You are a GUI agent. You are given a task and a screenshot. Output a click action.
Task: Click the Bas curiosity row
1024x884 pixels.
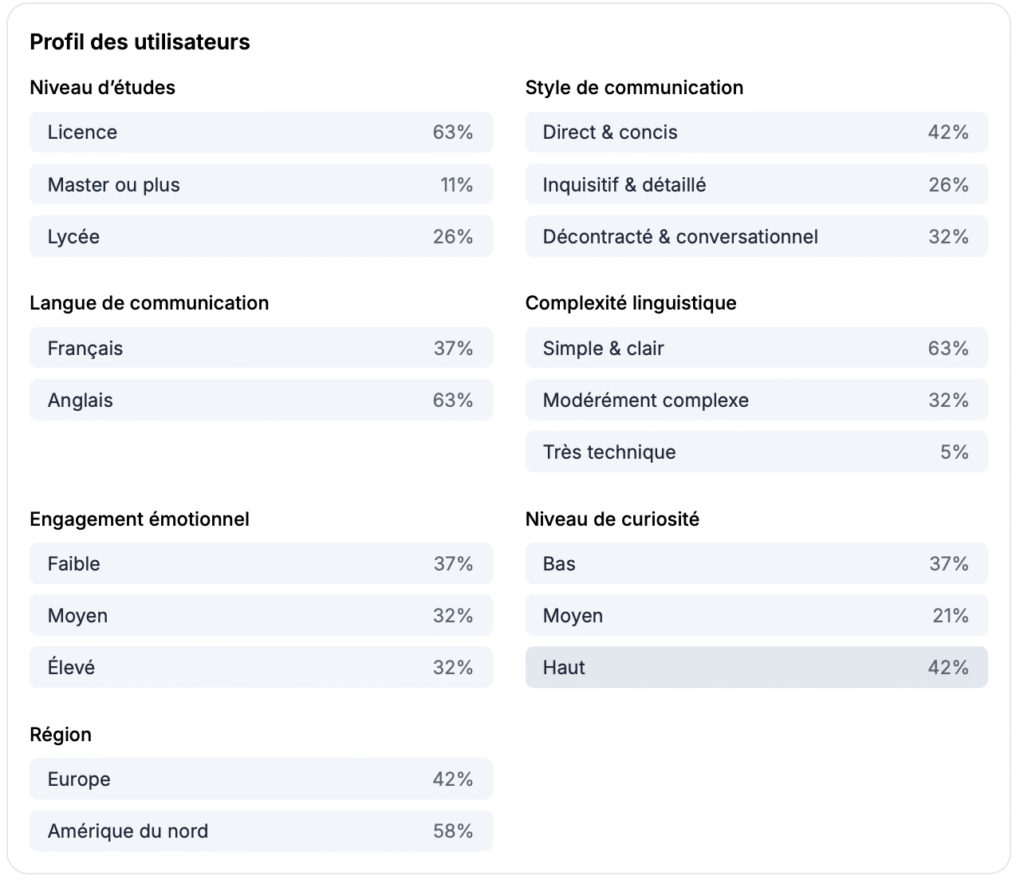point(756,564)
